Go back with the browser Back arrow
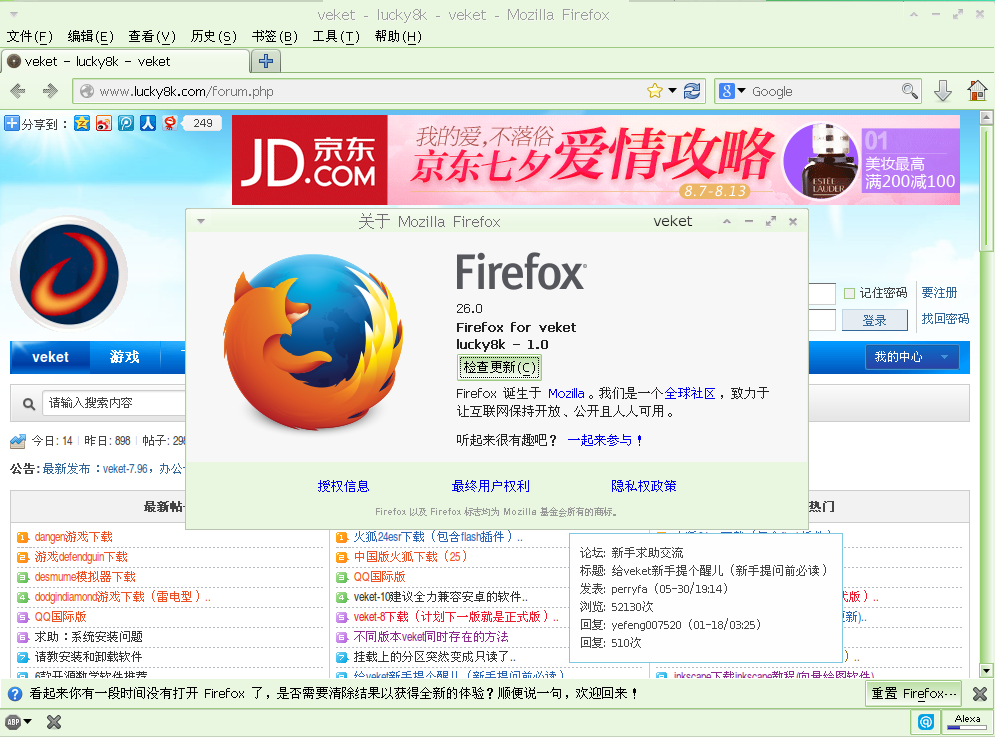 pyautogui.click(x=18, y=91)
